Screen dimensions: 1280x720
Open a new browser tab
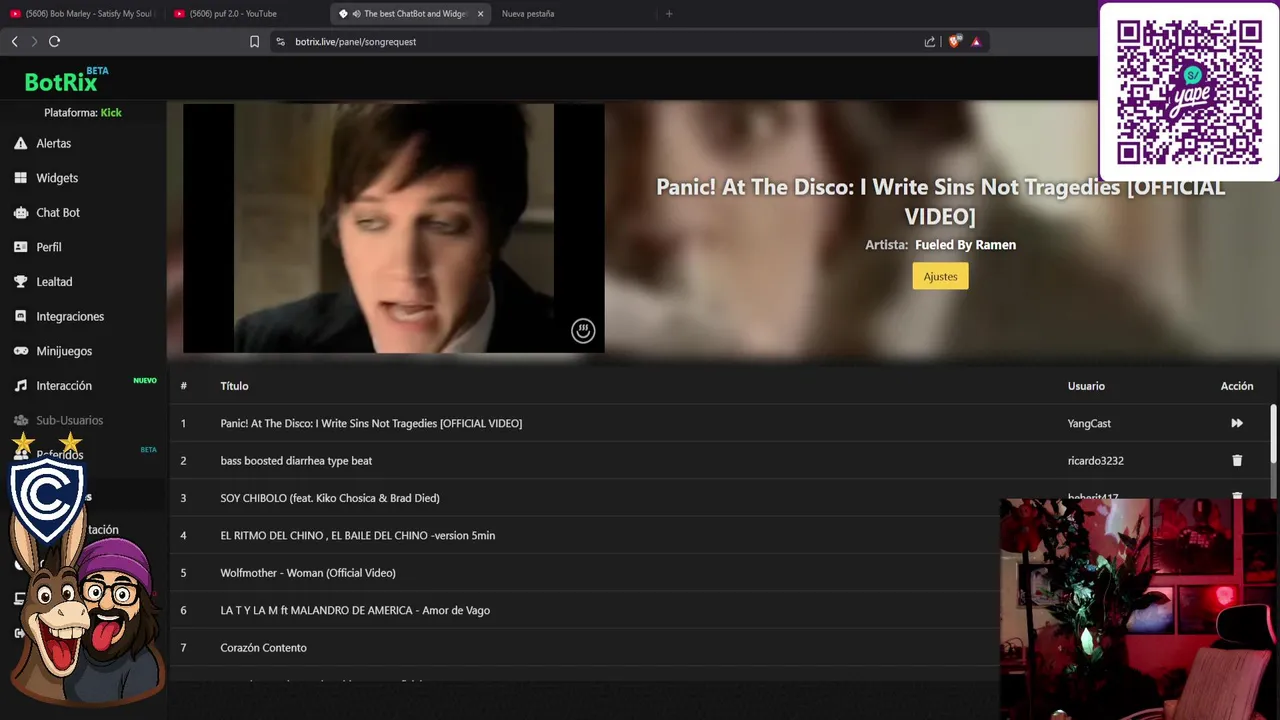(x=669, y=14)
